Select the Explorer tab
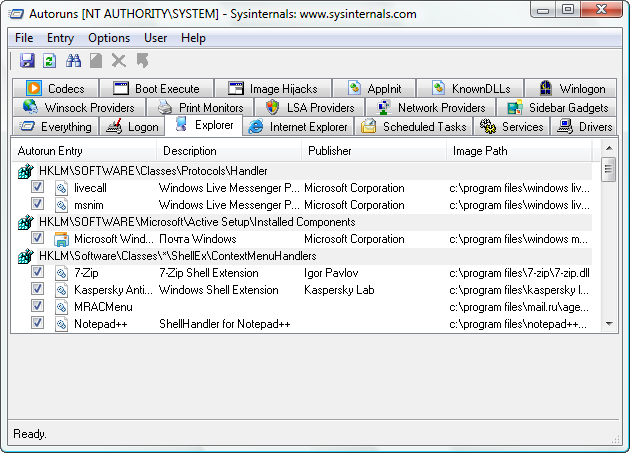Screen dimensions: 630x453 (204, 125)
